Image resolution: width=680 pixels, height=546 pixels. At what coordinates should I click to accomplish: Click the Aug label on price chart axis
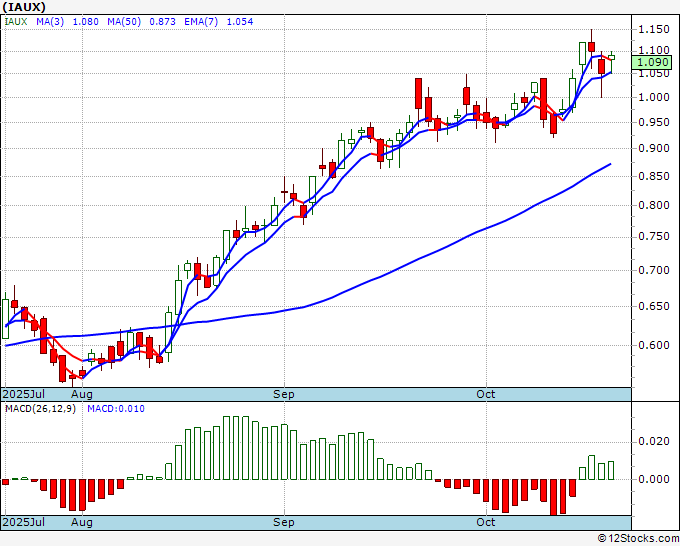coord(82,394)
